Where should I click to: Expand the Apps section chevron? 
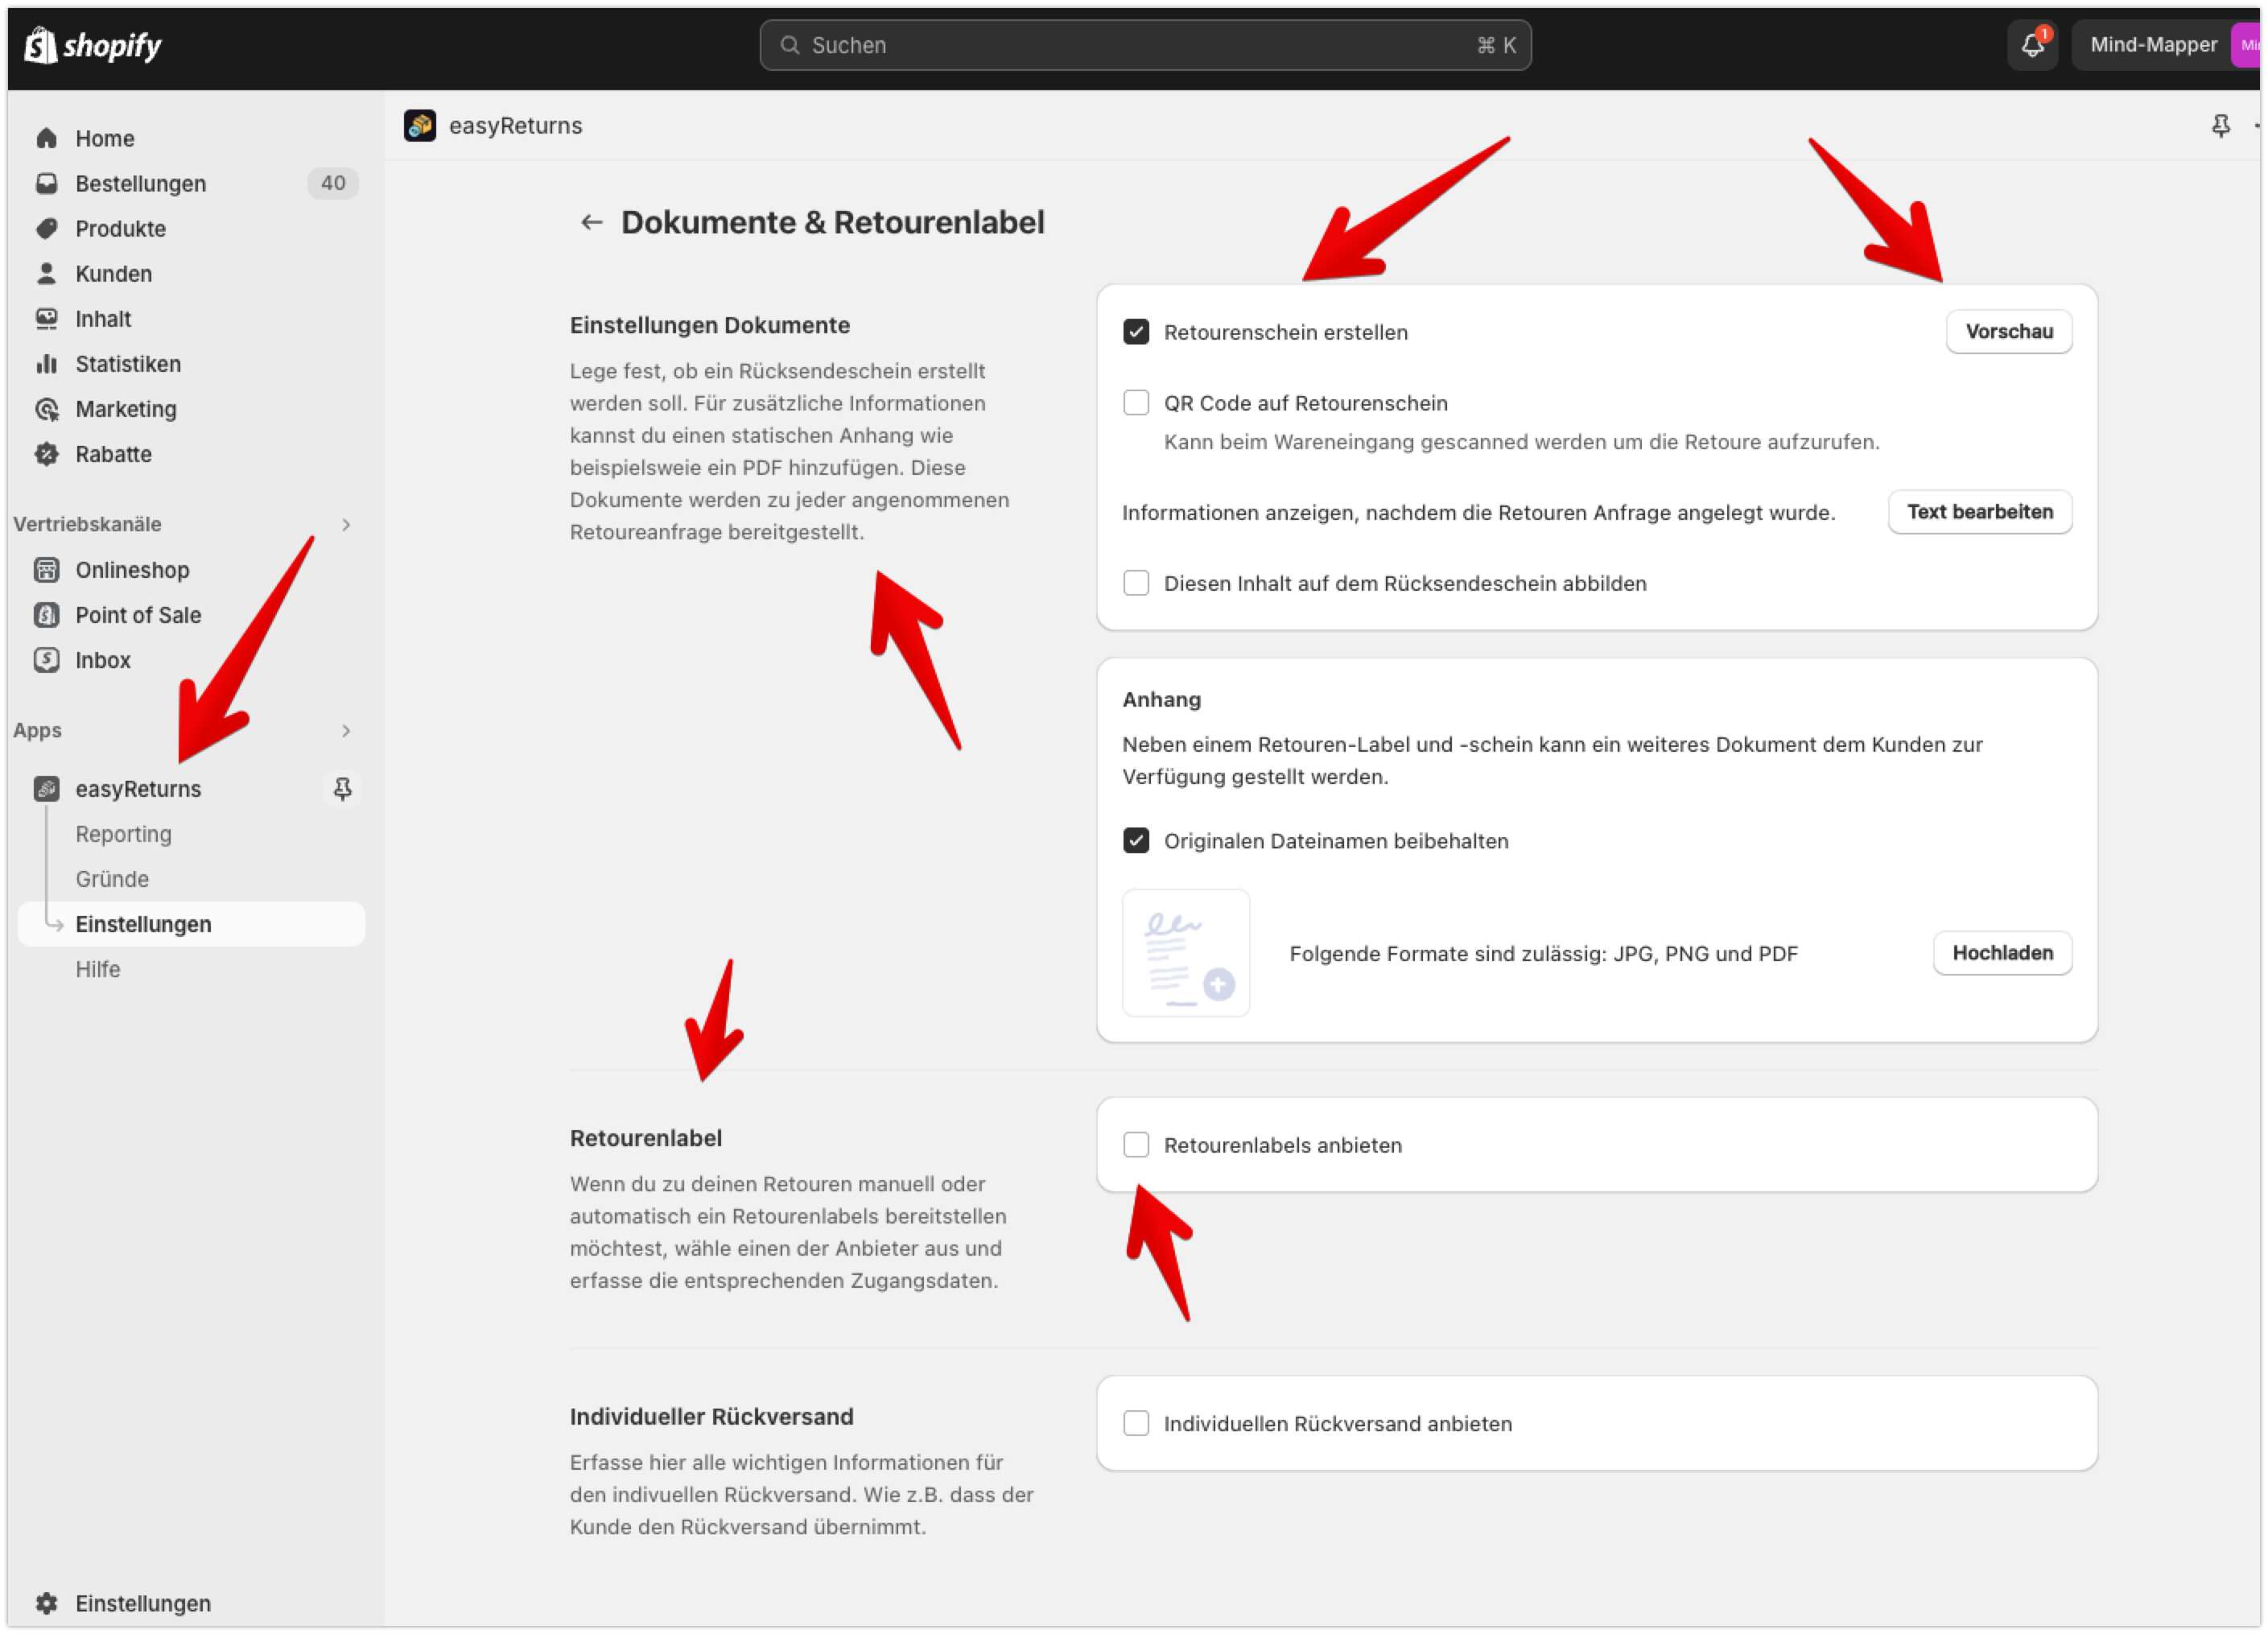click(346, 731)
